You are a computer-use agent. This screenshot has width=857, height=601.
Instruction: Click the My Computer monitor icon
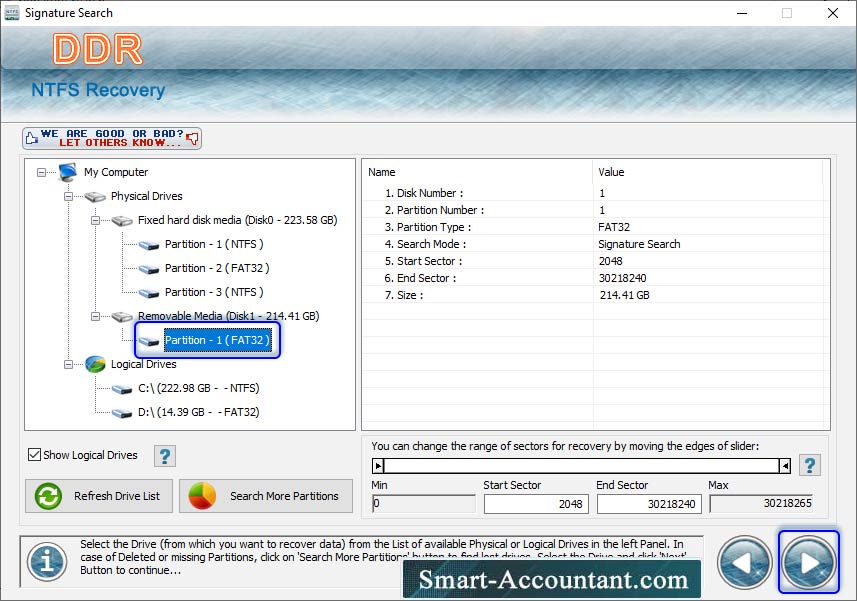point(68,172)
